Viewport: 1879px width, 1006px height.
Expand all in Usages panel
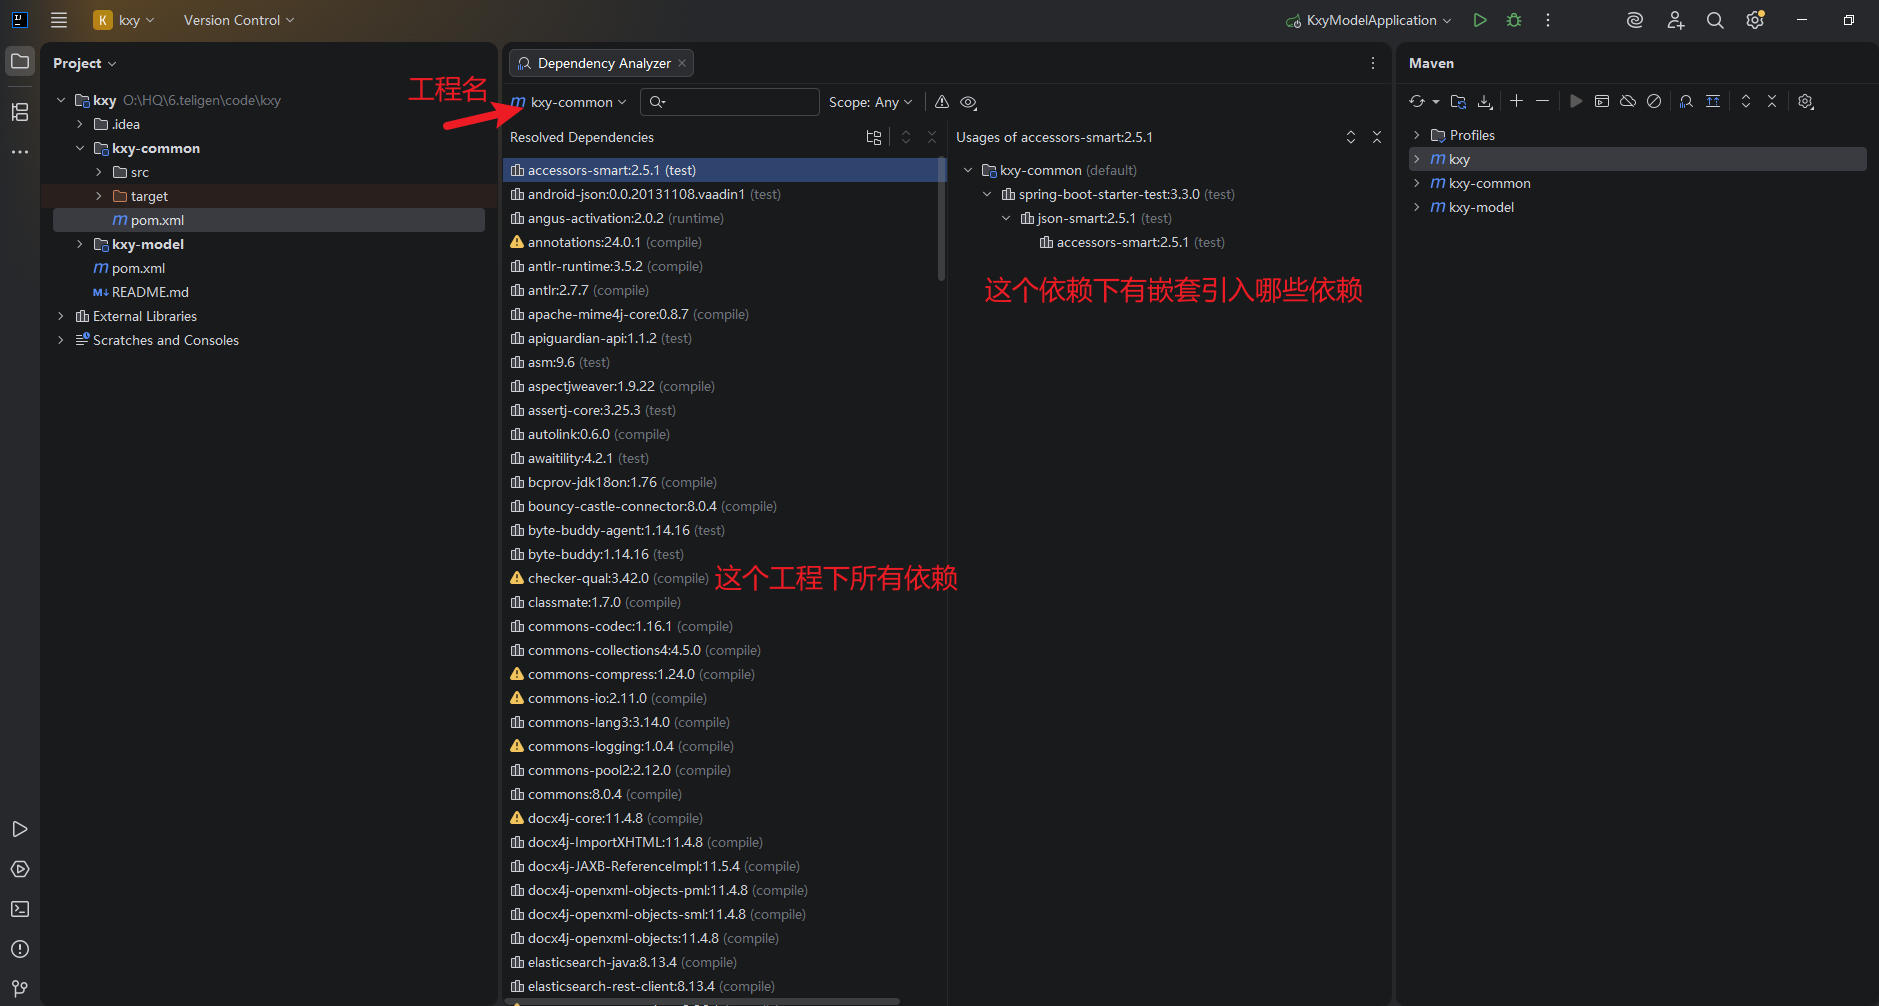1351,137
